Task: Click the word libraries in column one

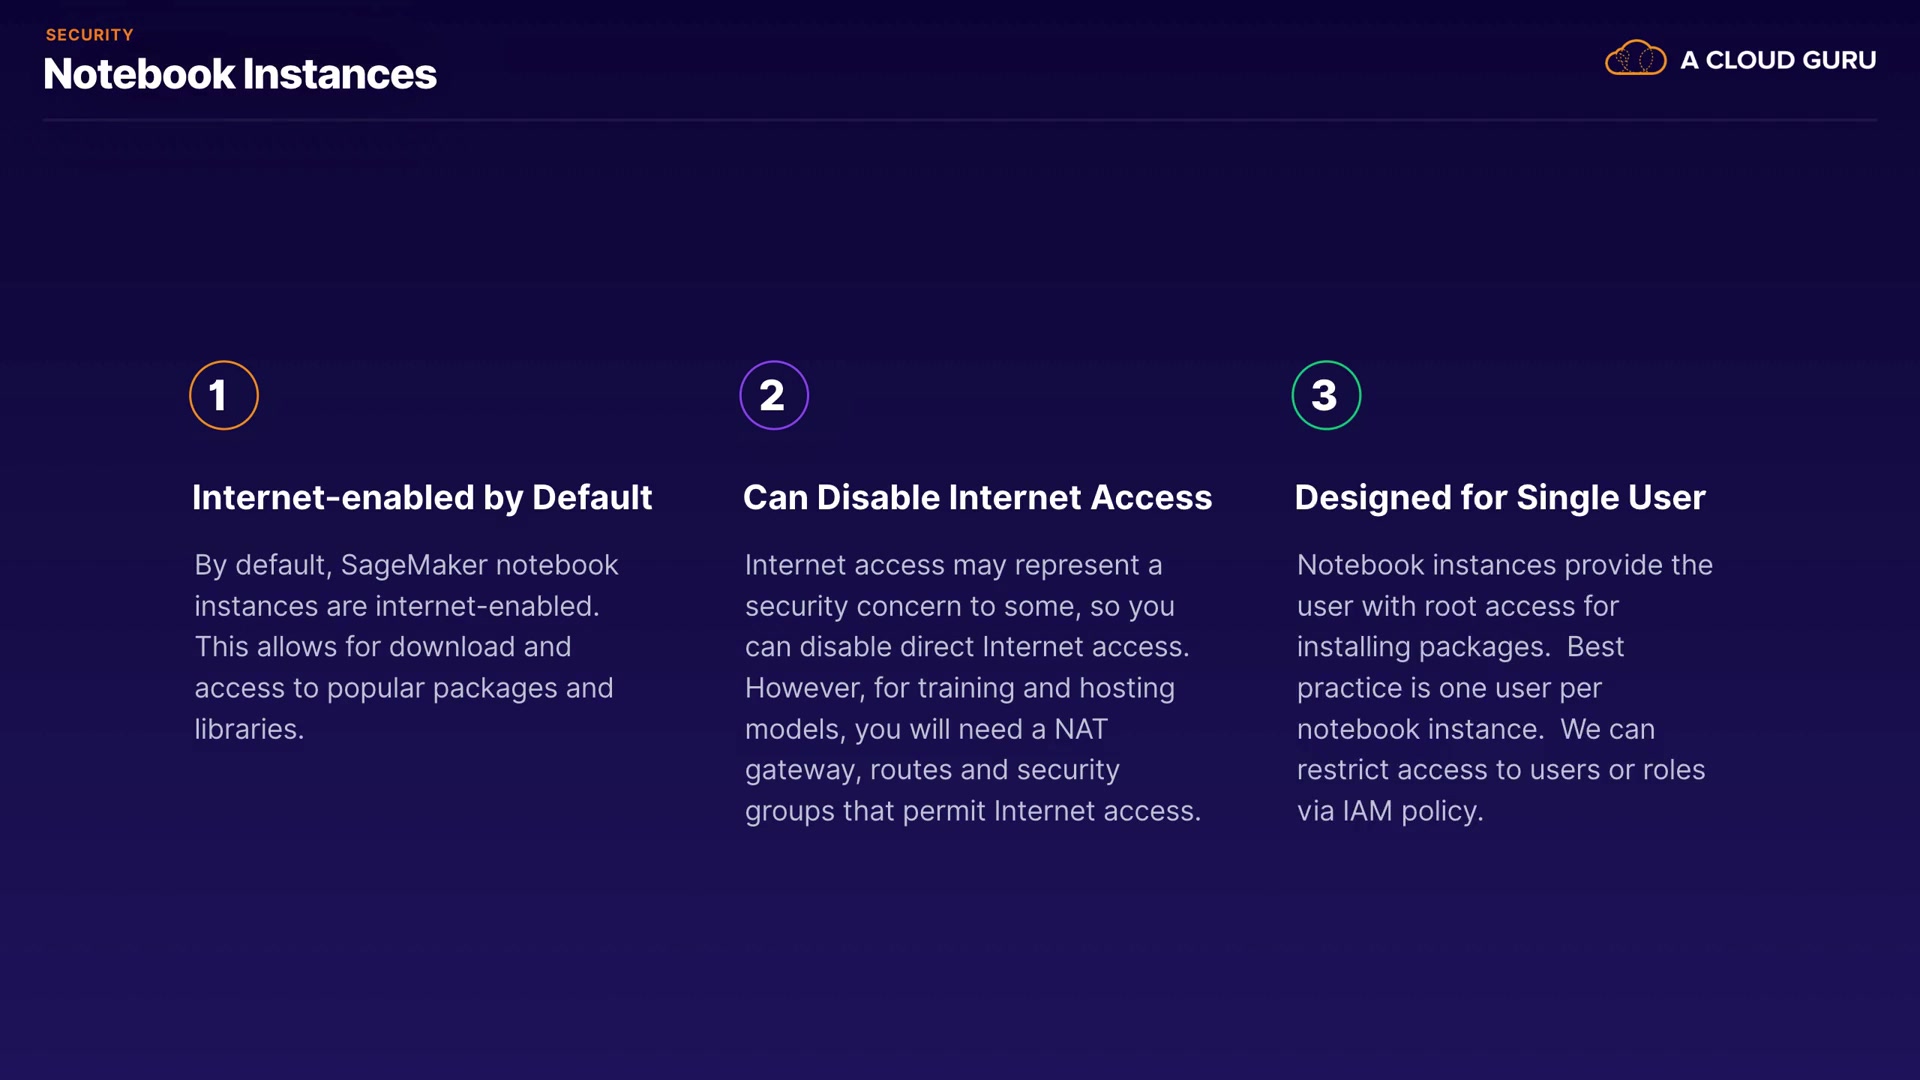Action: point(247,729)
